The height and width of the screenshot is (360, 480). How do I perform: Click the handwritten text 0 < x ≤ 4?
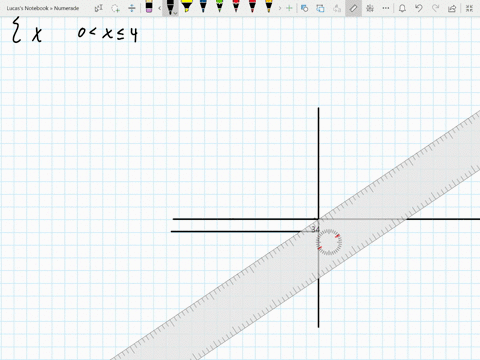pos(107,34)
